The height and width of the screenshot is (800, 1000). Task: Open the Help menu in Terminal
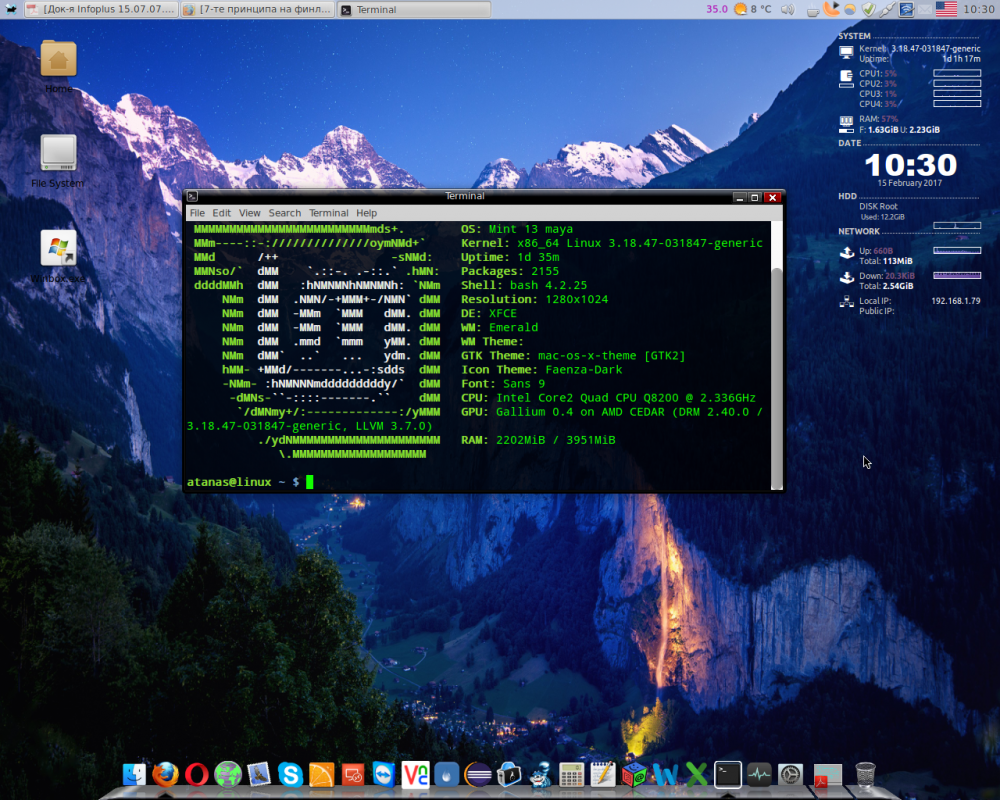366,212
